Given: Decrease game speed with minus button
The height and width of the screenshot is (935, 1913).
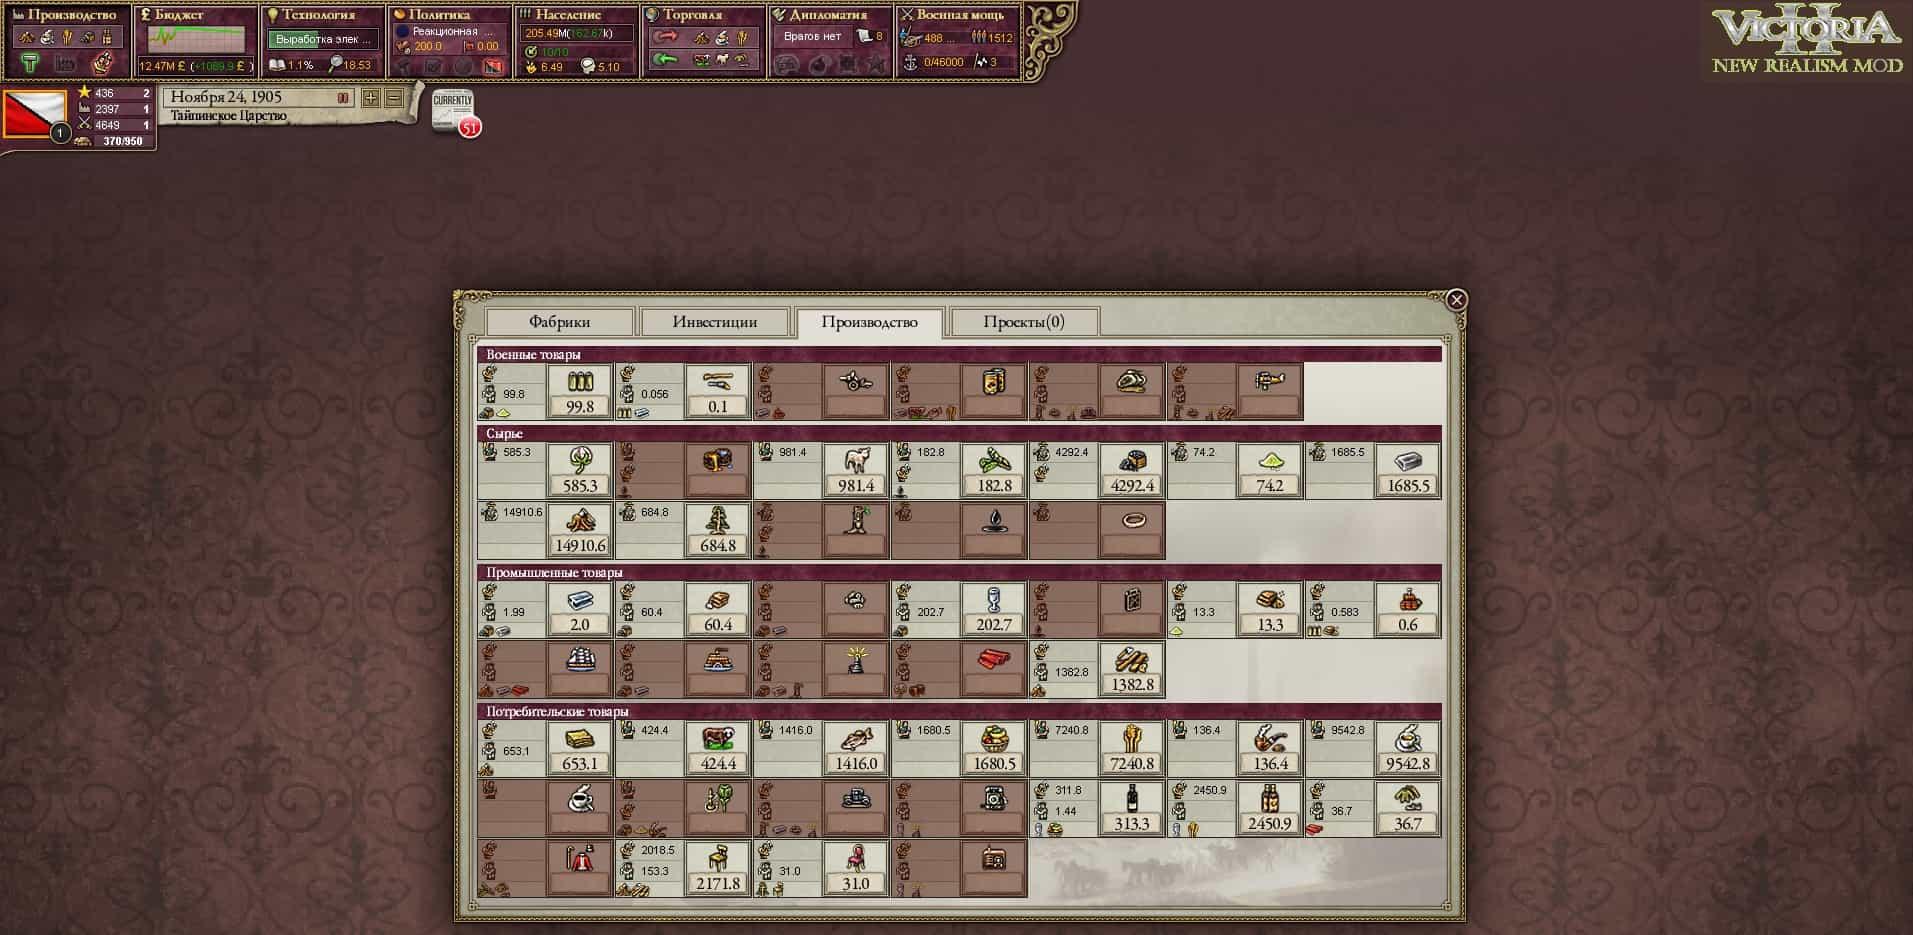Looking at the screenshot, I should point(393,98).
